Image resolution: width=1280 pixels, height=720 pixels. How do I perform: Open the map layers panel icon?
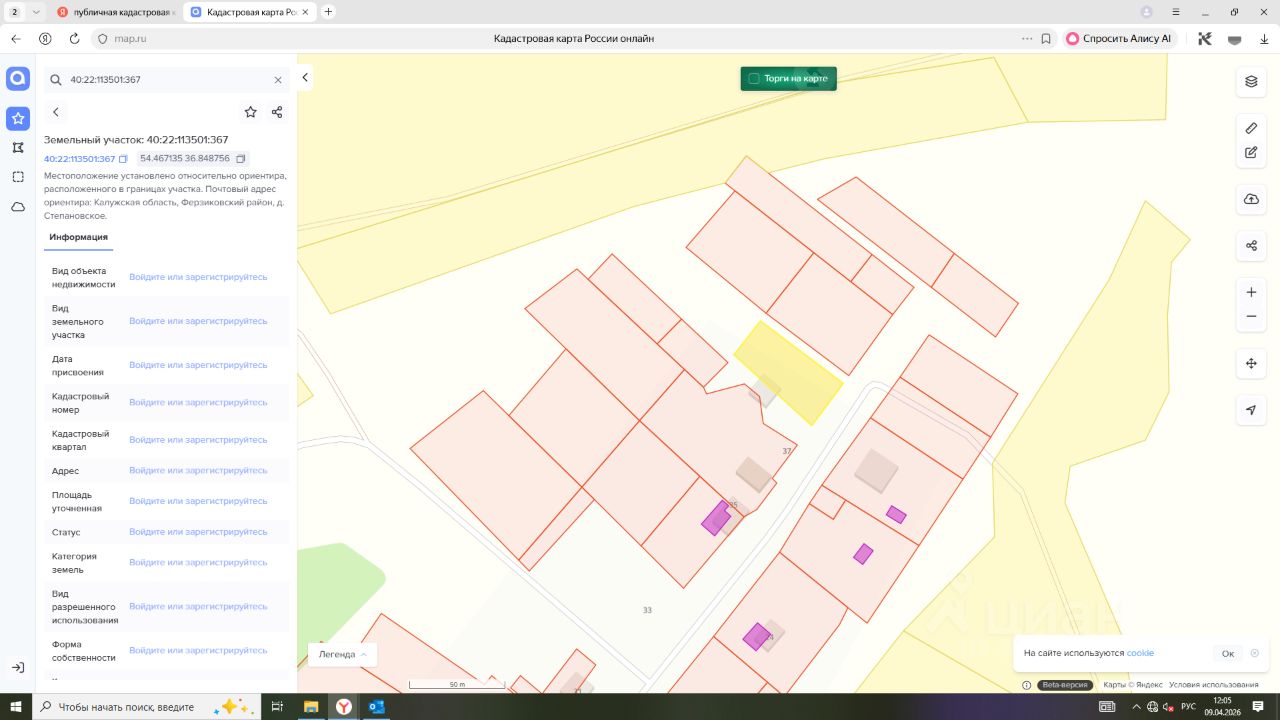click(x=1251, y=81)
